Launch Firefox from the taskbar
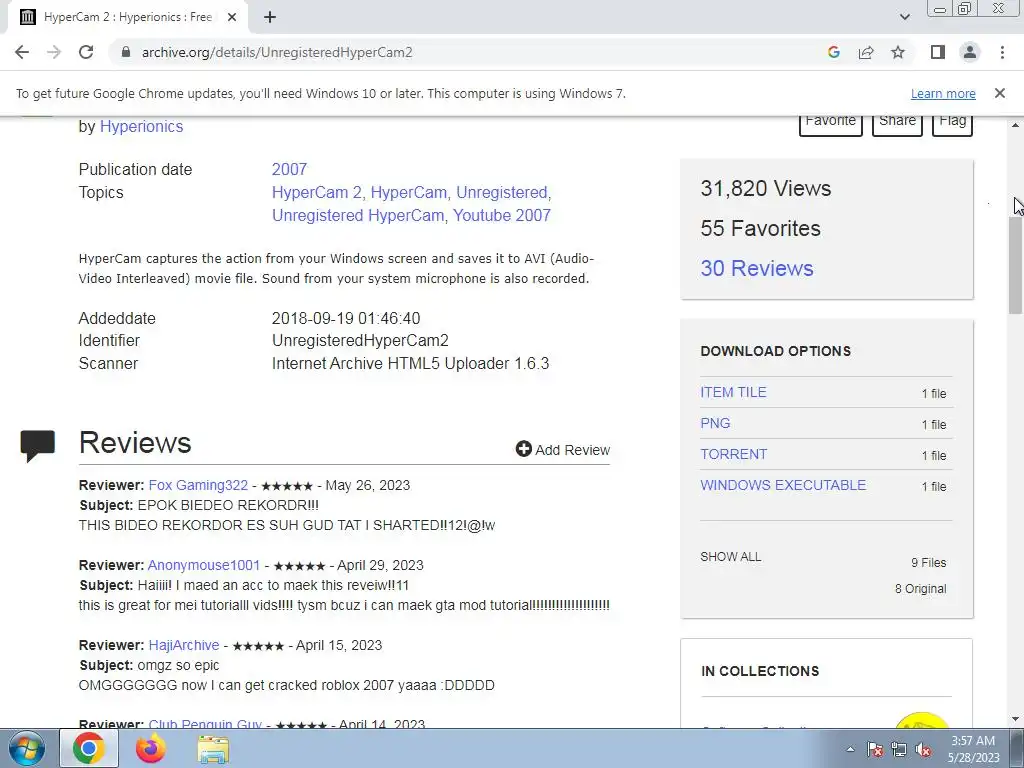This screenshot has height=768, width=1024. coord(150,748)
